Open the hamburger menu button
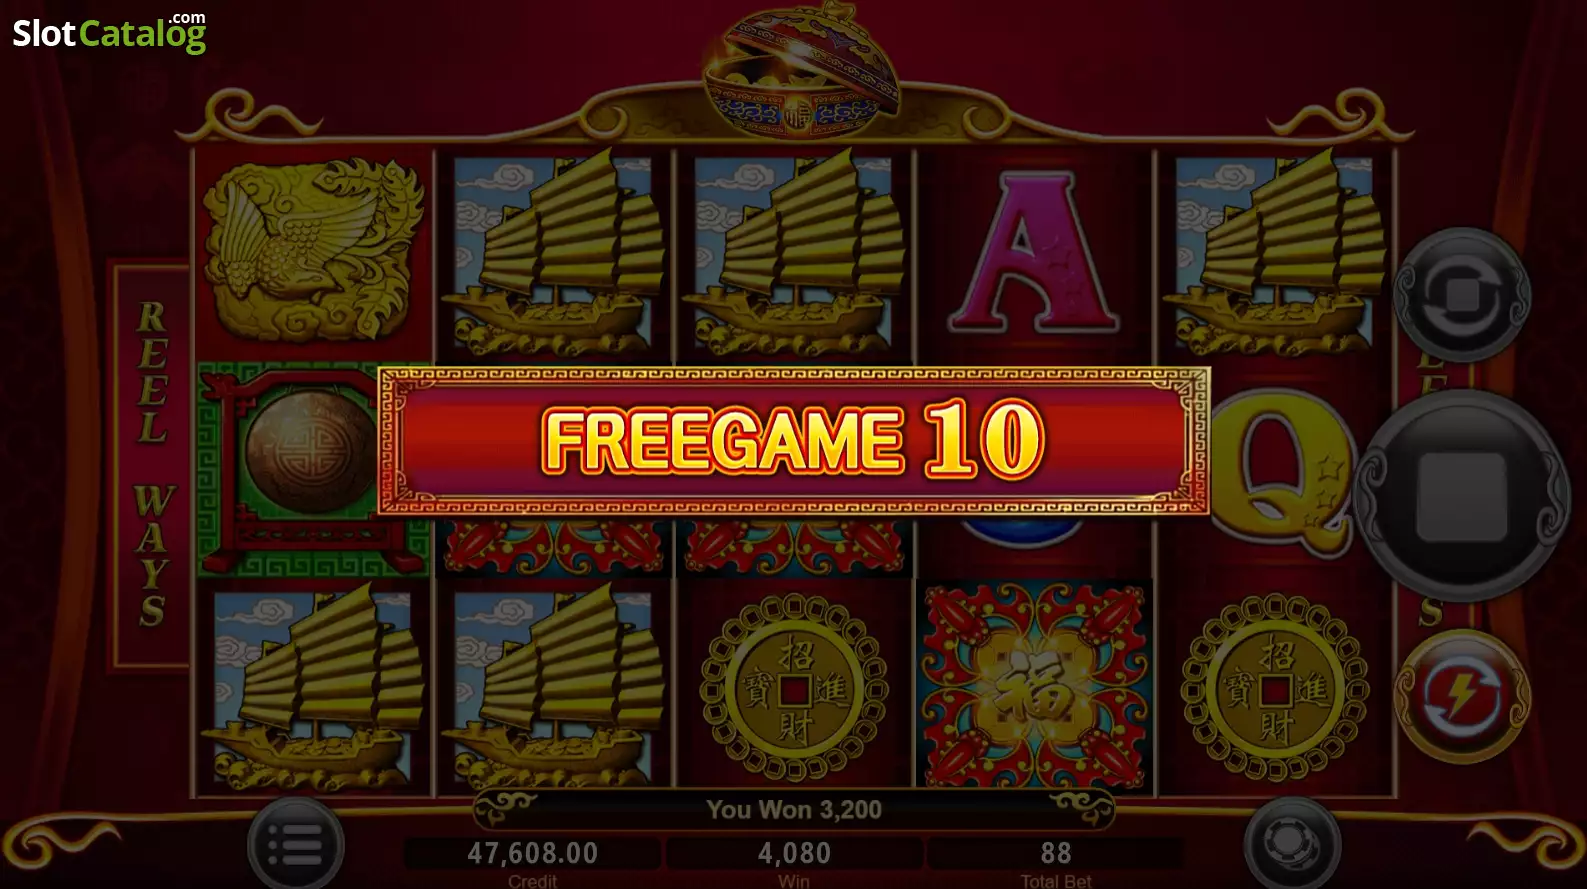 [x=296, y=846]
